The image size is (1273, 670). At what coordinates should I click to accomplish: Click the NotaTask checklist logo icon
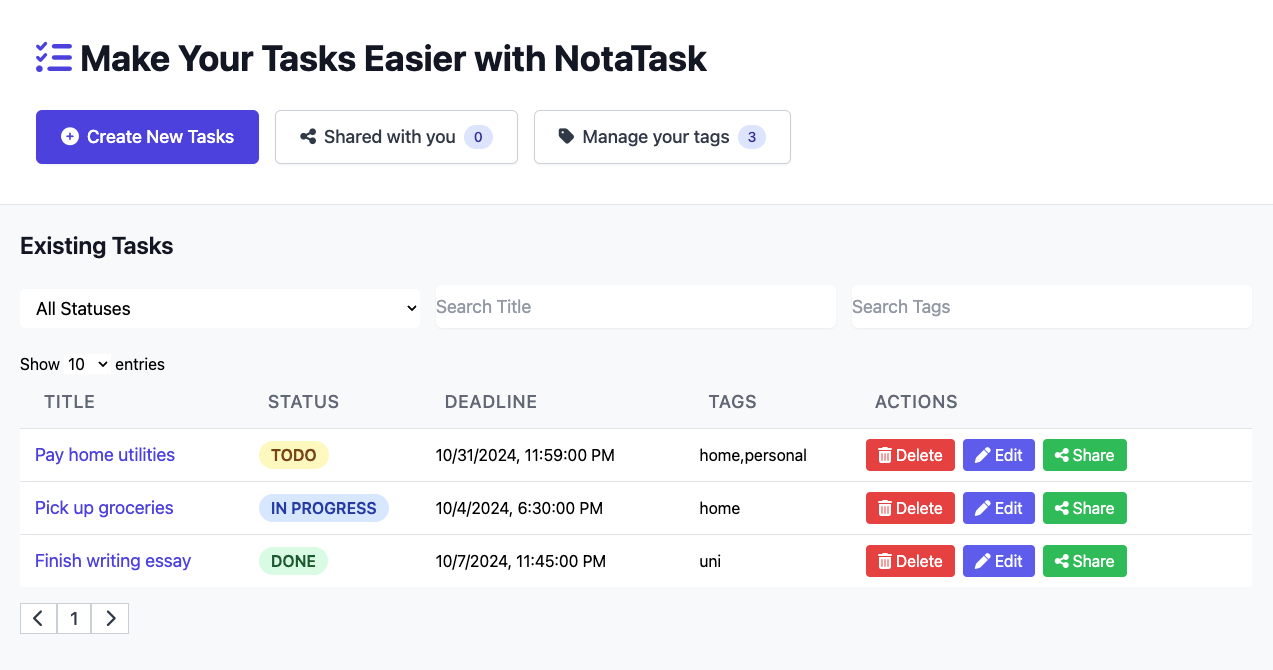point(54,58)
